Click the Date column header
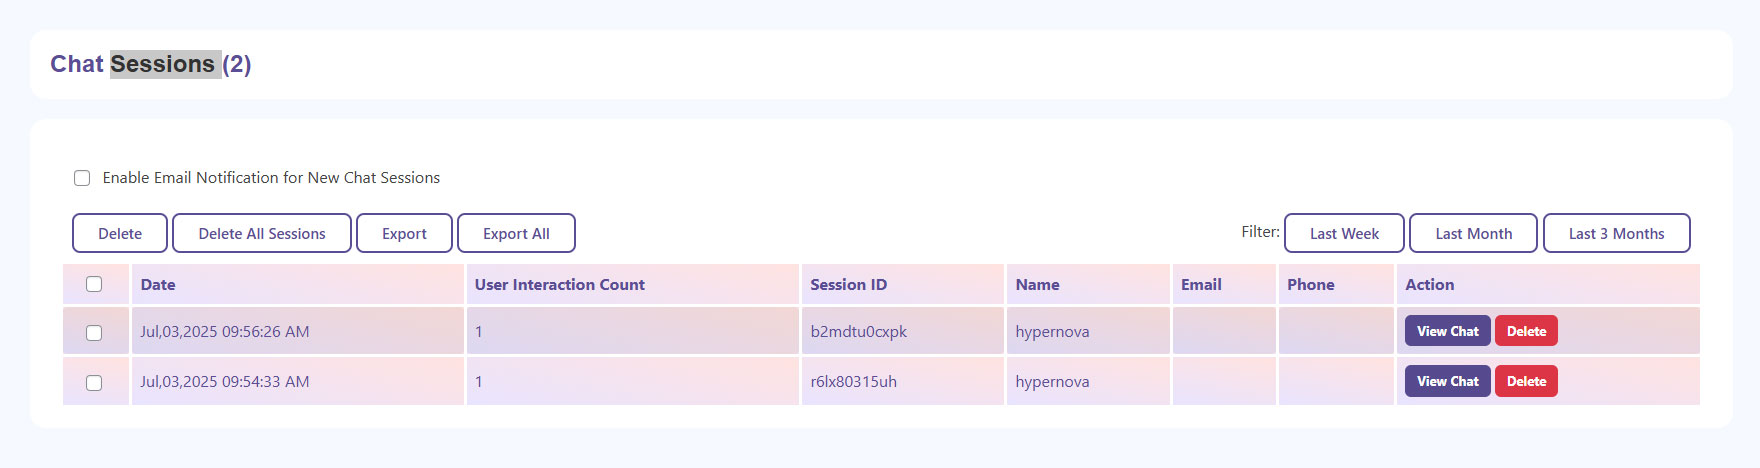 [x=158, y=285]
